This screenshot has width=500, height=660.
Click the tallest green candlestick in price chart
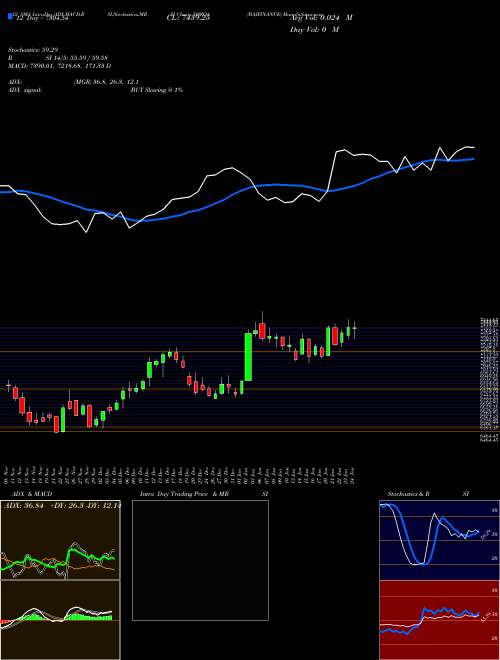tap(248, 357)
